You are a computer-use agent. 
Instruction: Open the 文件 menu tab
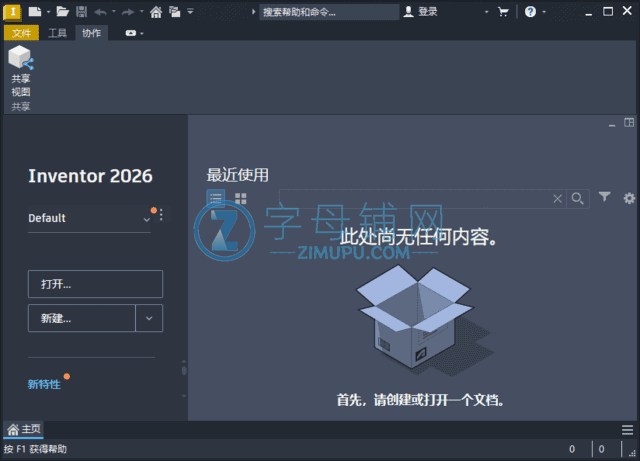[21, 33]
